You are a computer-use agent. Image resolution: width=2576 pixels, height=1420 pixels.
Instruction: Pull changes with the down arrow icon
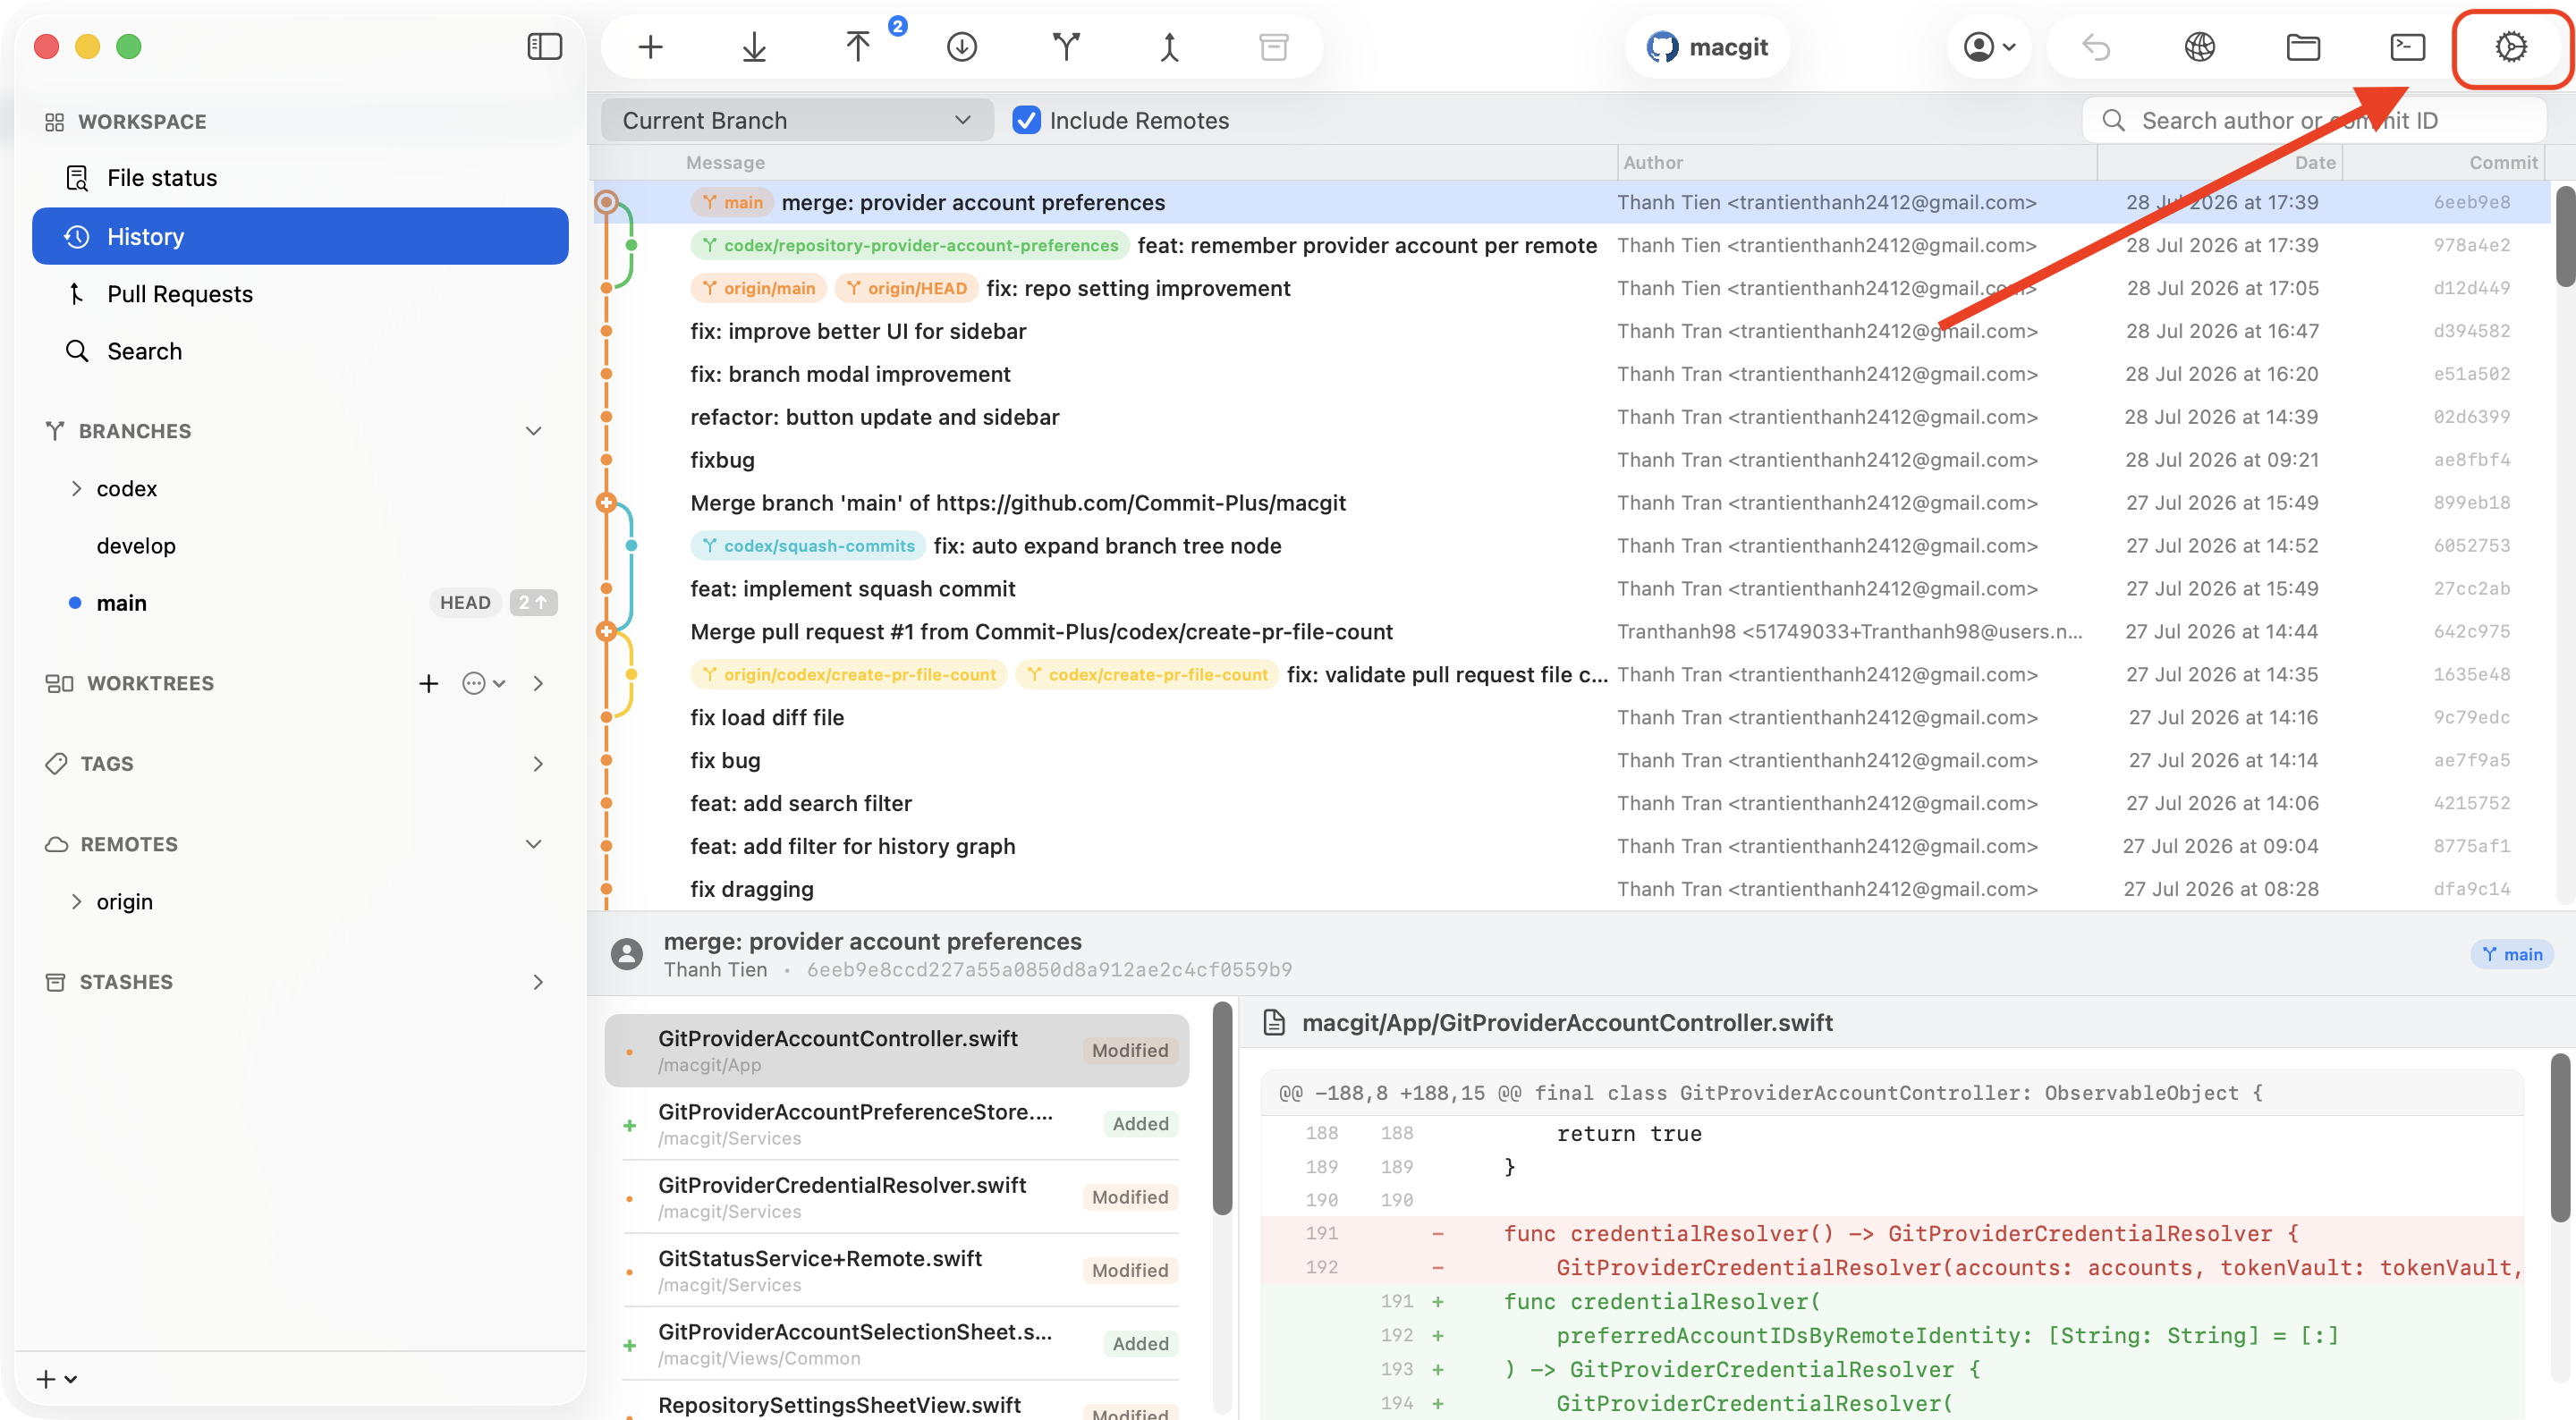pyautogui.click(x=754, y=46)
